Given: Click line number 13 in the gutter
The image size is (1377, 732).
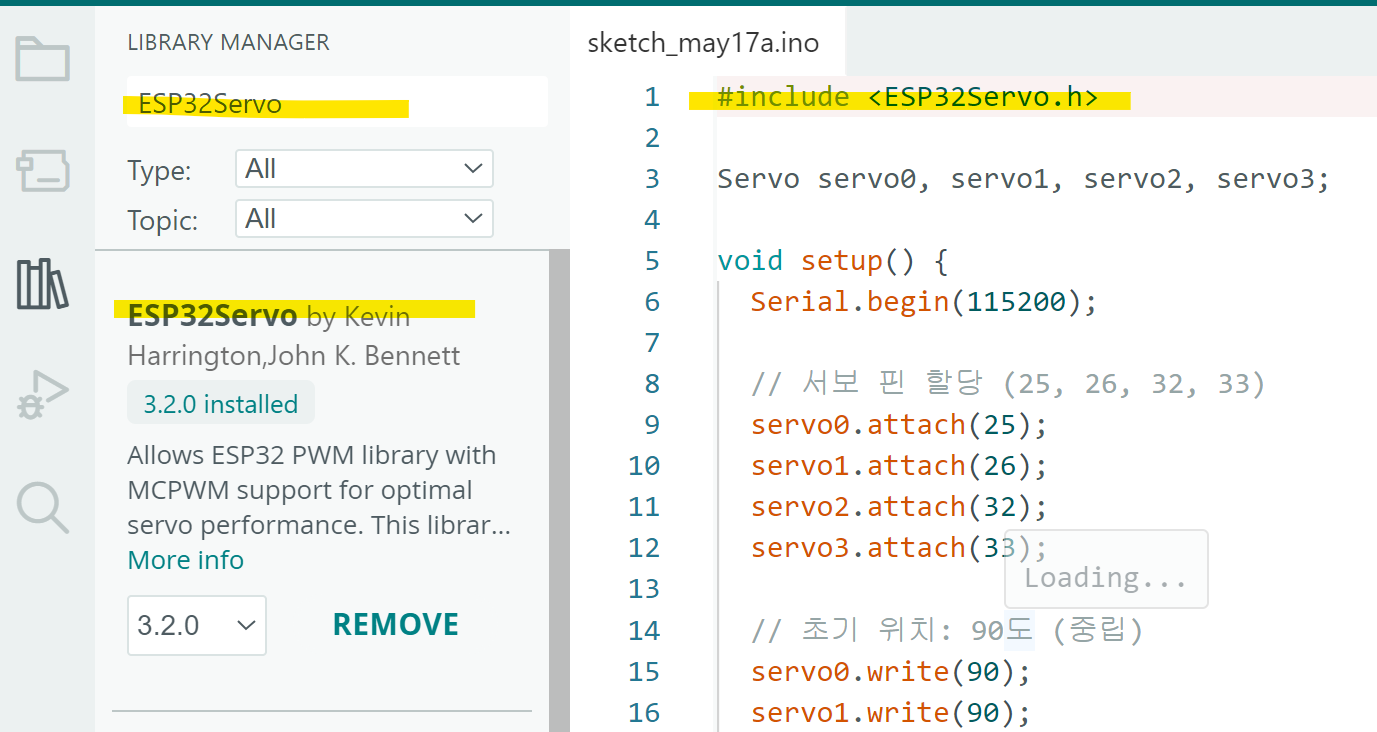Looking at the screenshot, I should pos(645,589).
